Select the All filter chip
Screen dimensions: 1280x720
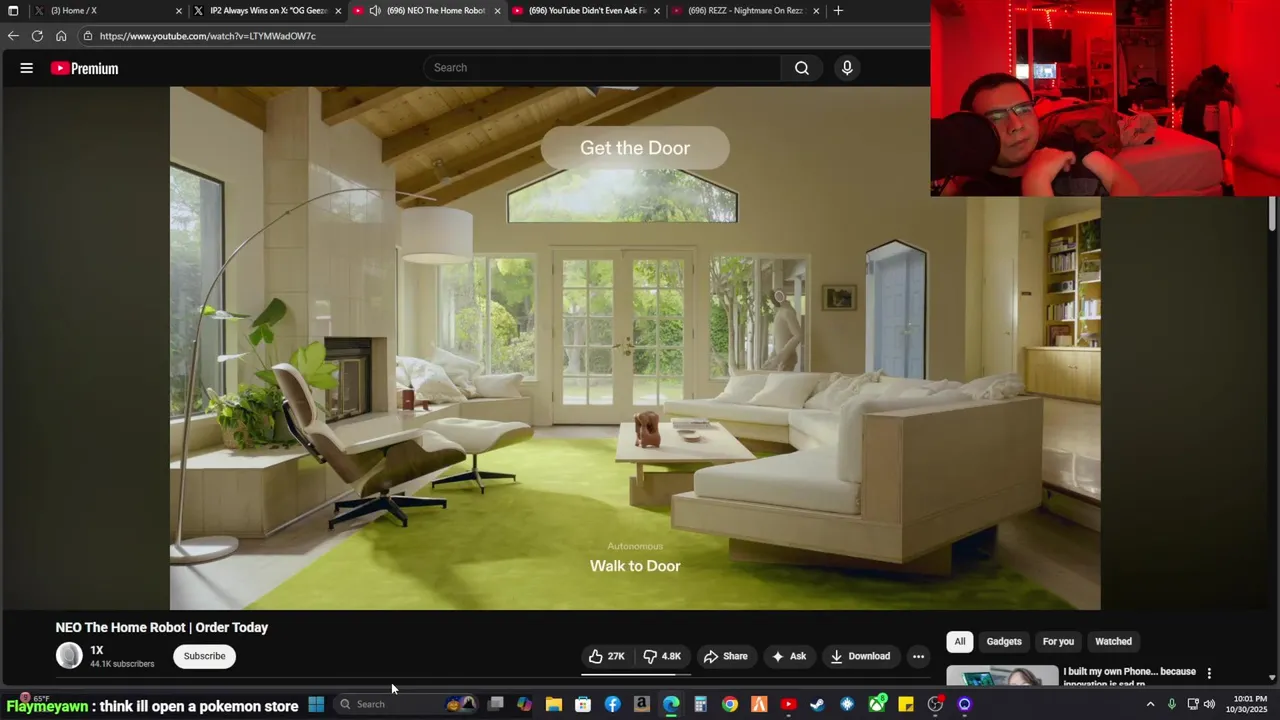tap(960, 642)
